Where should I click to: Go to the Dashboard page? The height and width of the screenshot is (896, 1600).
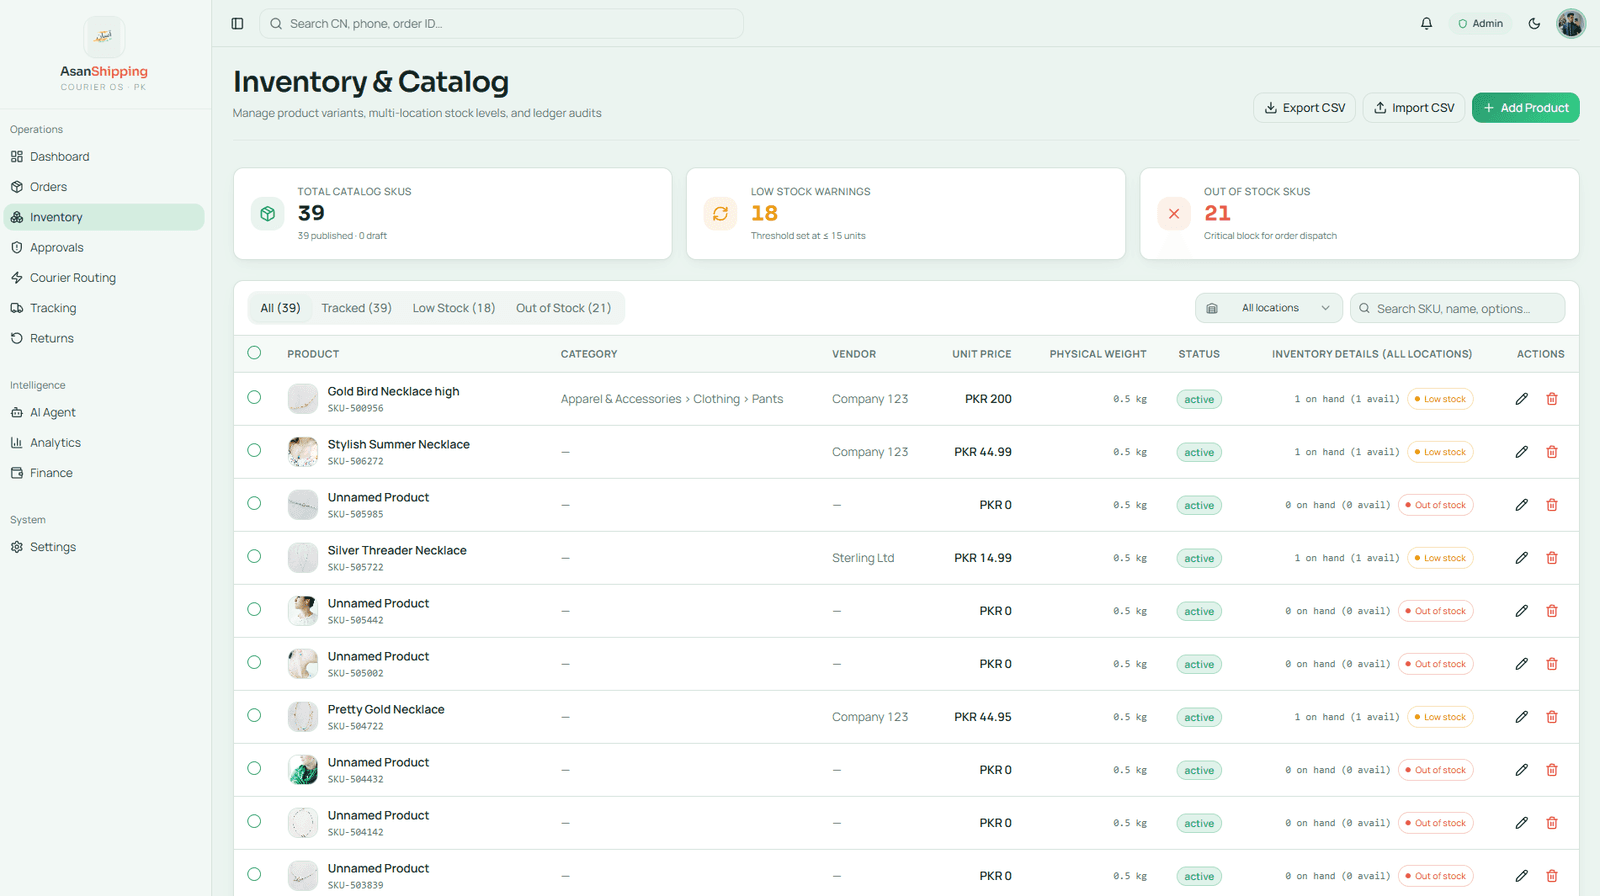[104, 157]
